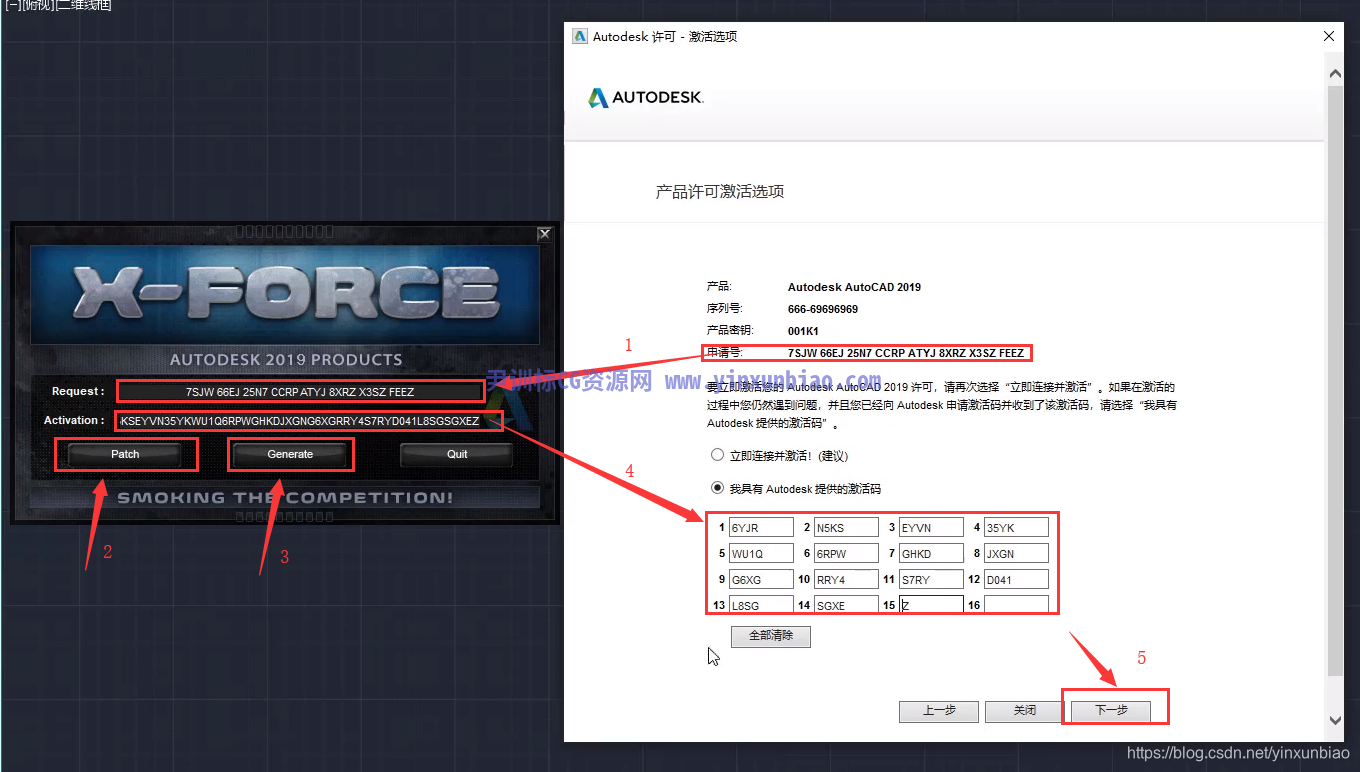This screenshot has height=772, width=1360.
Task: Click activation code box 12 containing D041
Action: 1016,579
